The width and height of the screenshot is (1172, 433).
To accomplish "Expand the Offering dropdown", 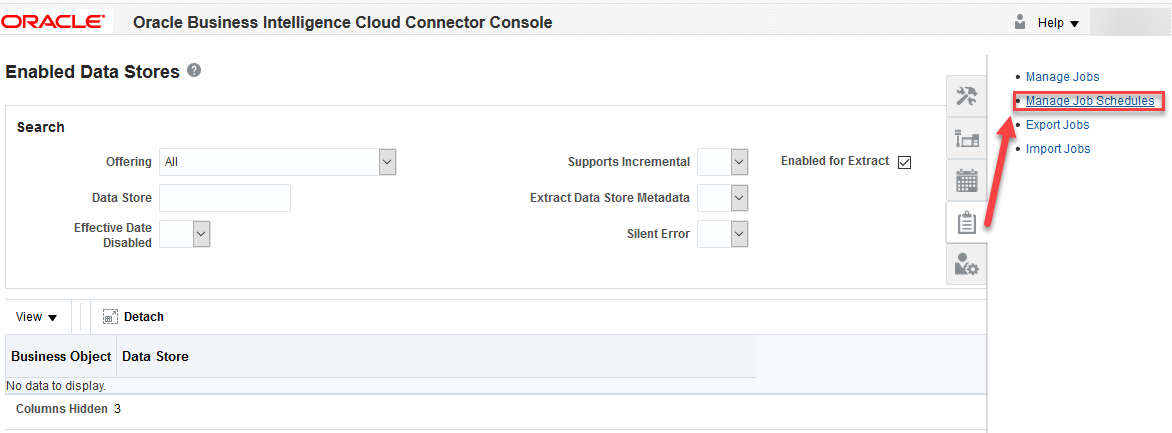I will (387, 162).
